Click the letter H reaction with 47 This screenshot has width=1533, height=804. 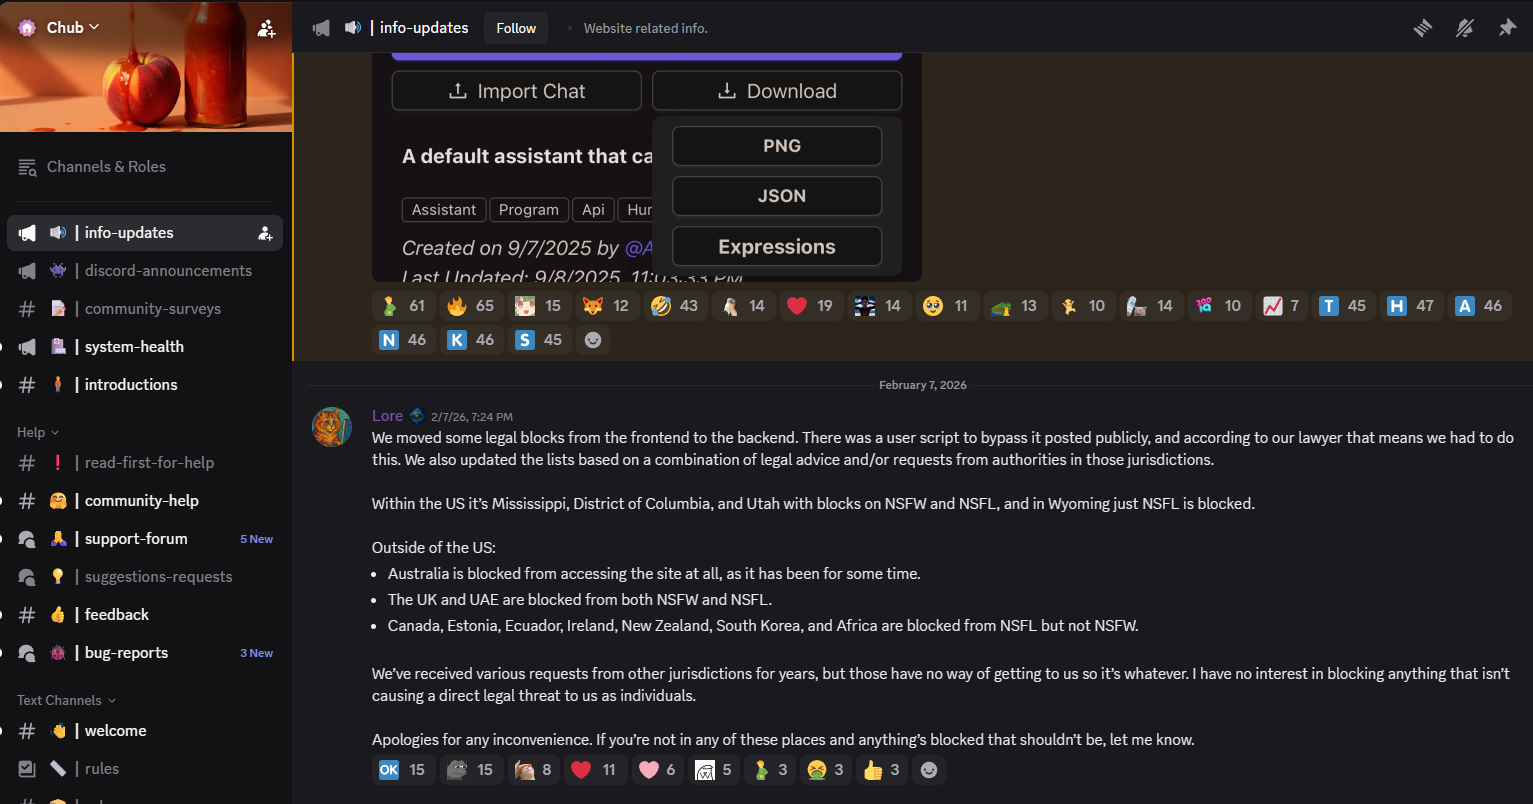[1411, 306]
